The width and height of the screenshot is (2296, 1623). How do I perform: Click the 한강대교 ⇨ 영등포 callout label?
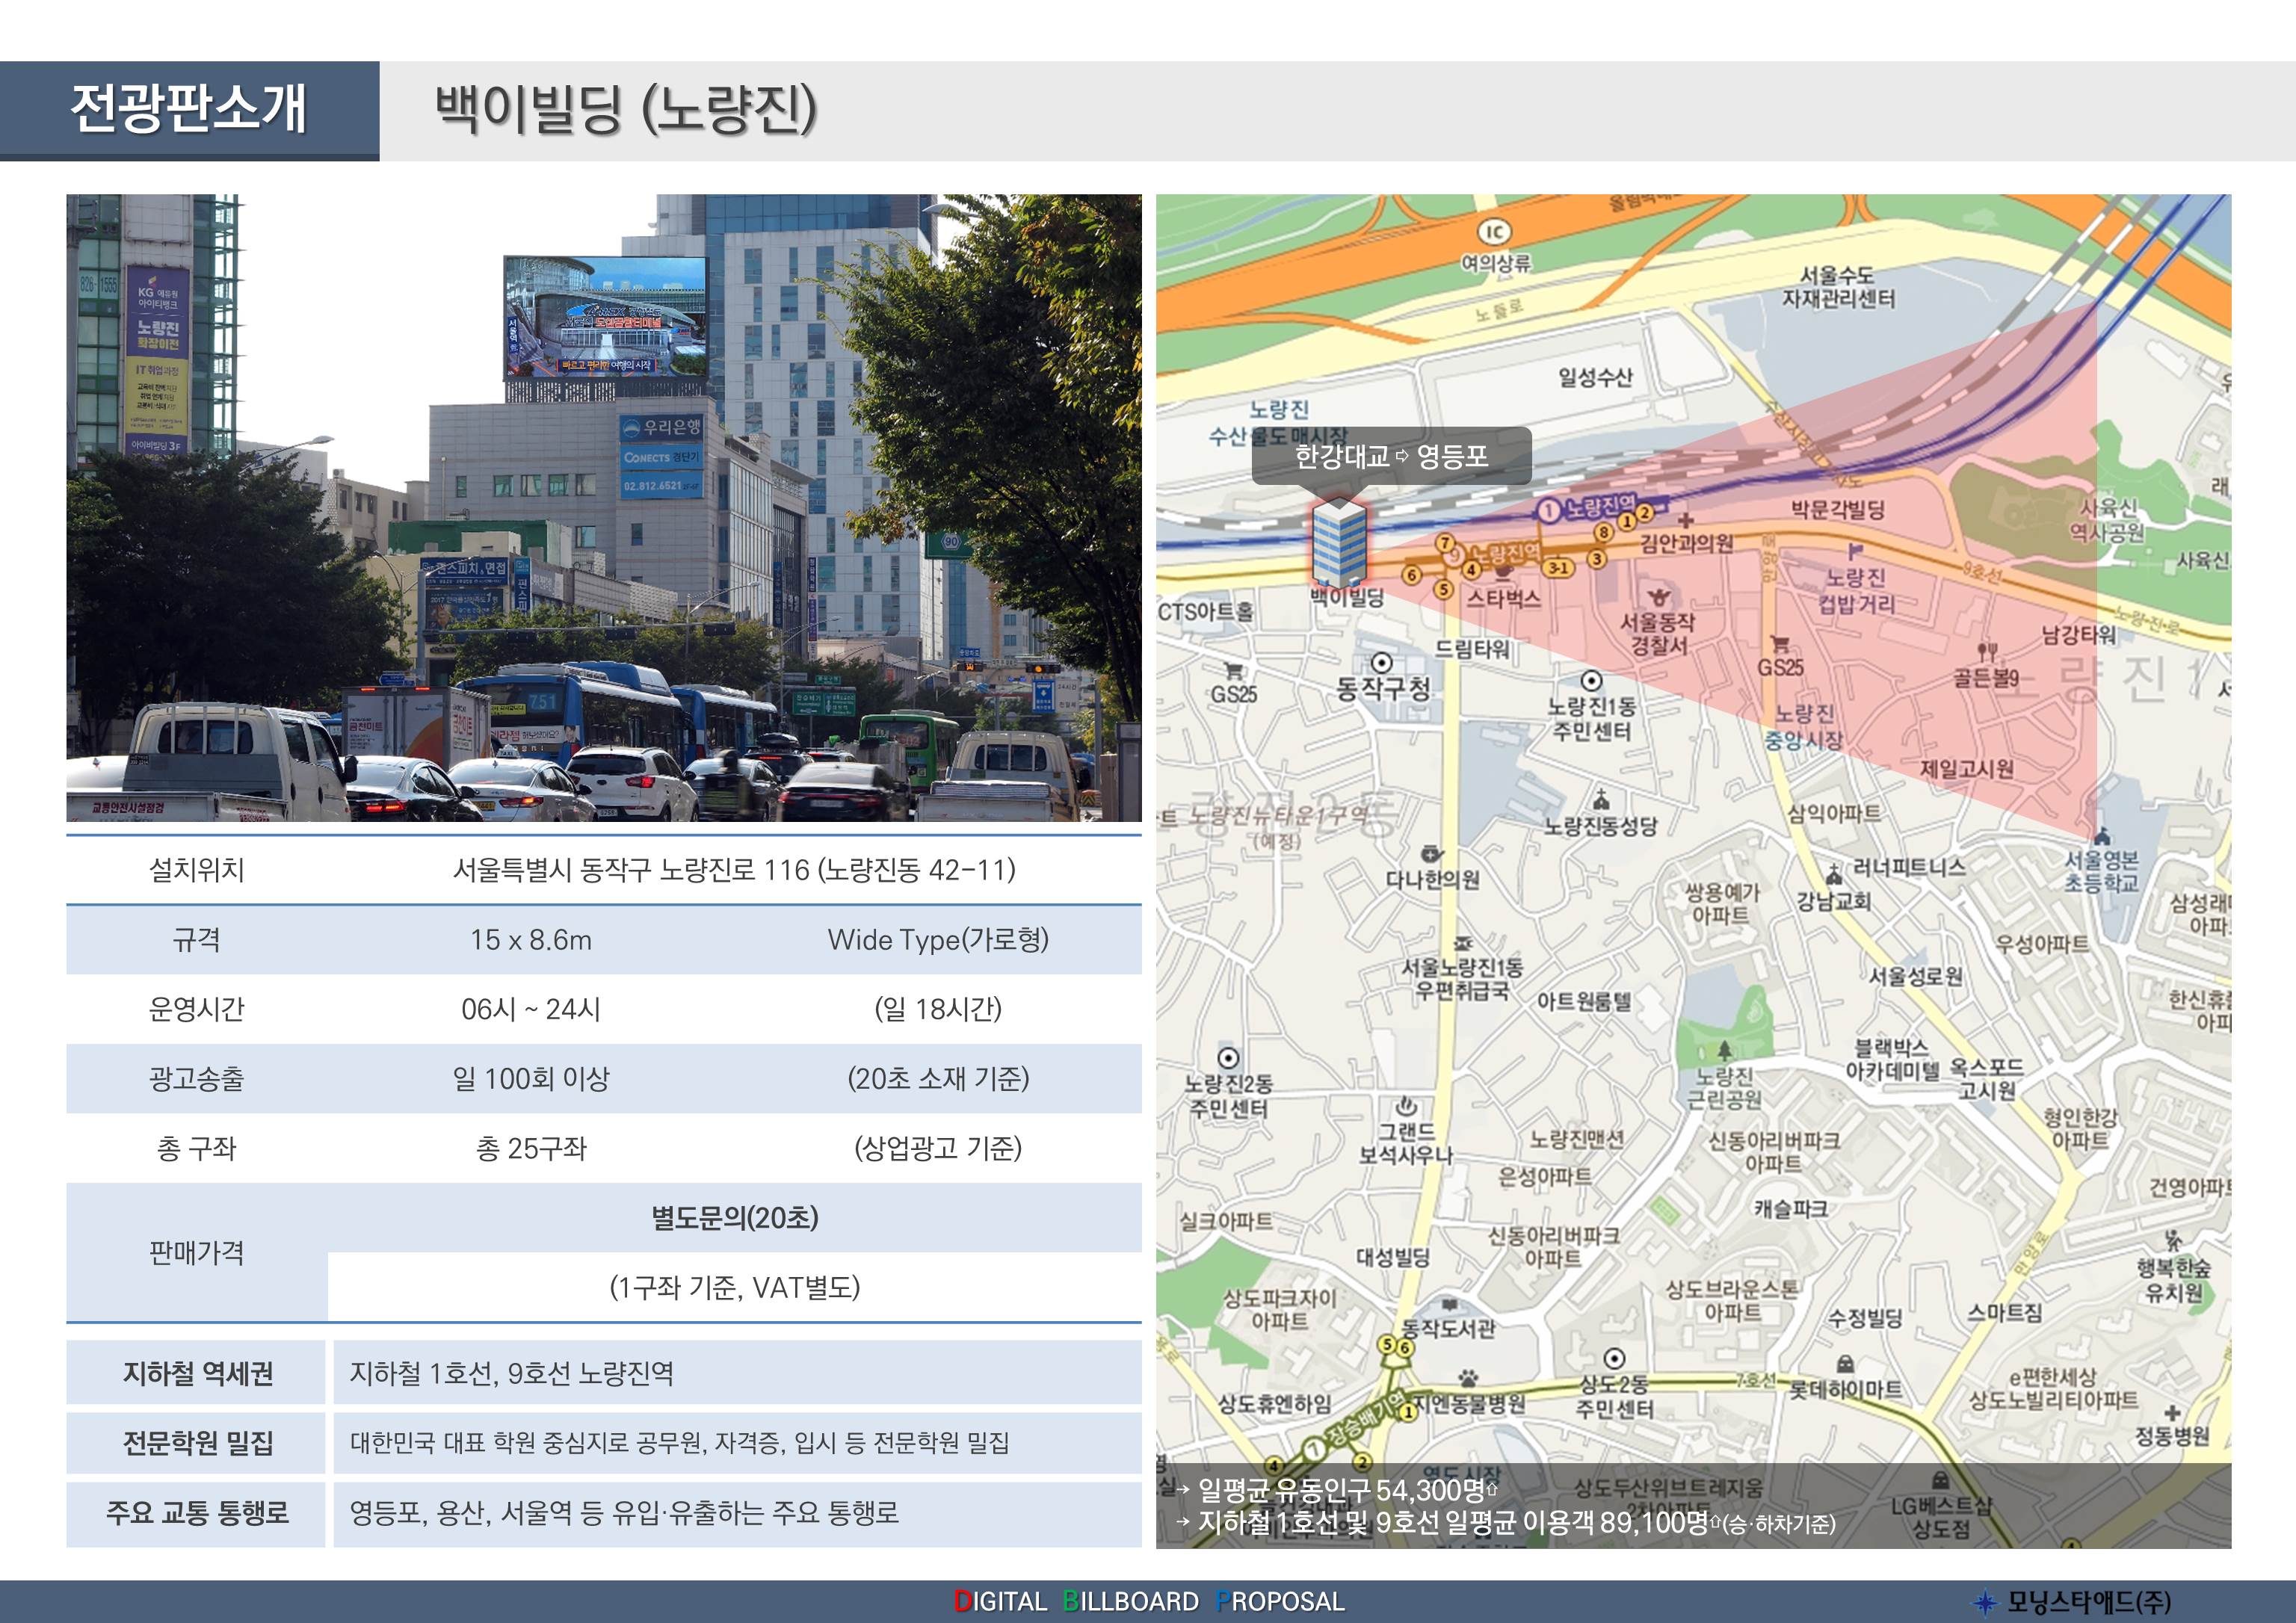(1391, 456)
